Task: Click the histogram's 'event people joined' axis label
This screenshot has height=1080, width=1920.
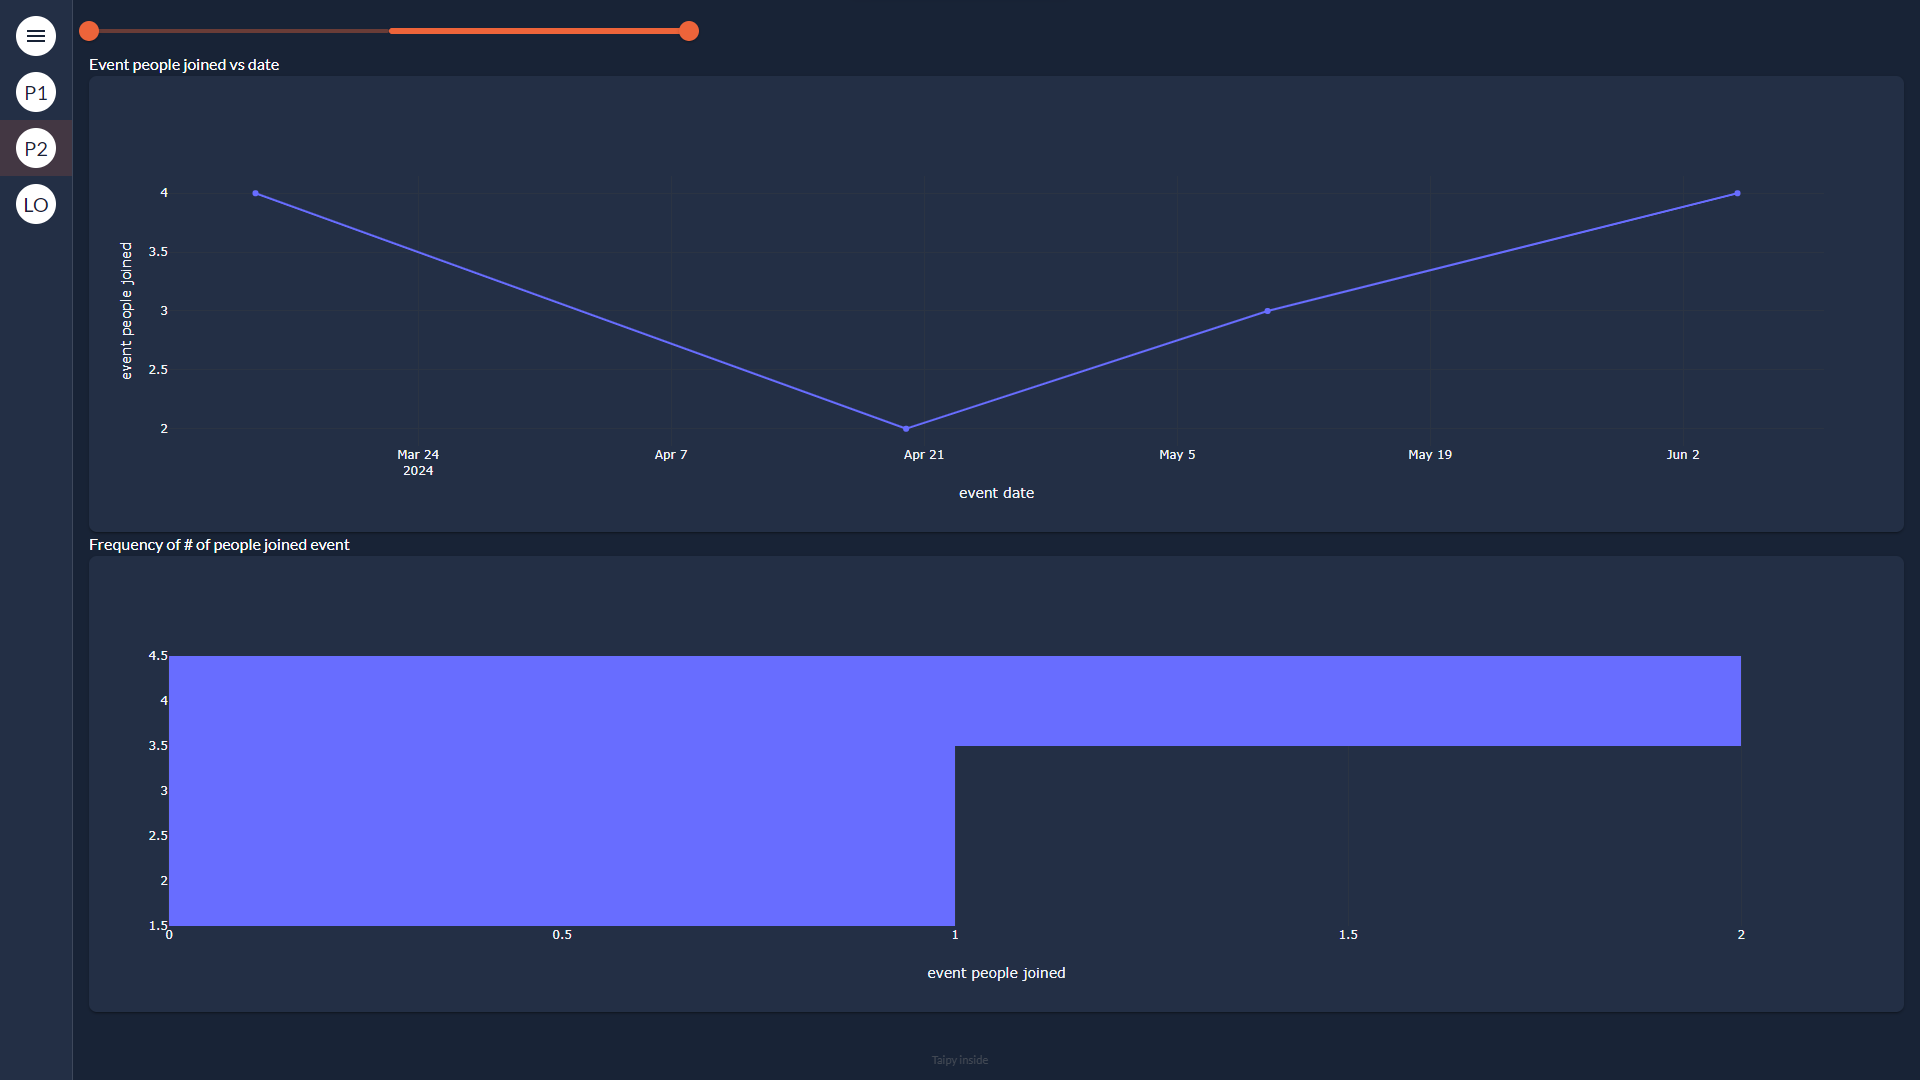Action: pos(996,972)
